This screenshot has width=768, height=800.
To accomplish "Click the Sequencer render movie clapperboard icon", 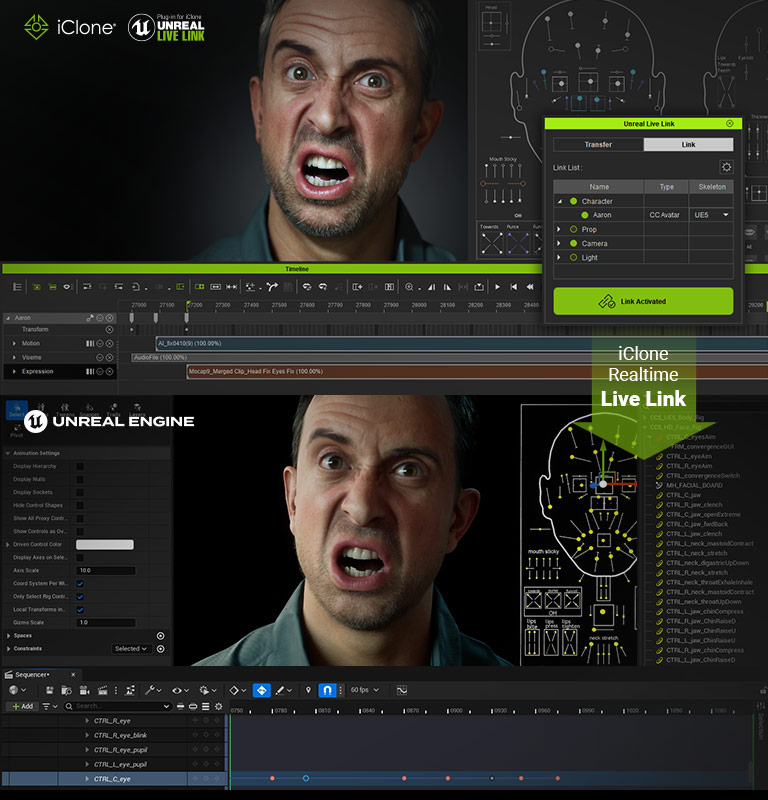I will (x=101, y=690).
